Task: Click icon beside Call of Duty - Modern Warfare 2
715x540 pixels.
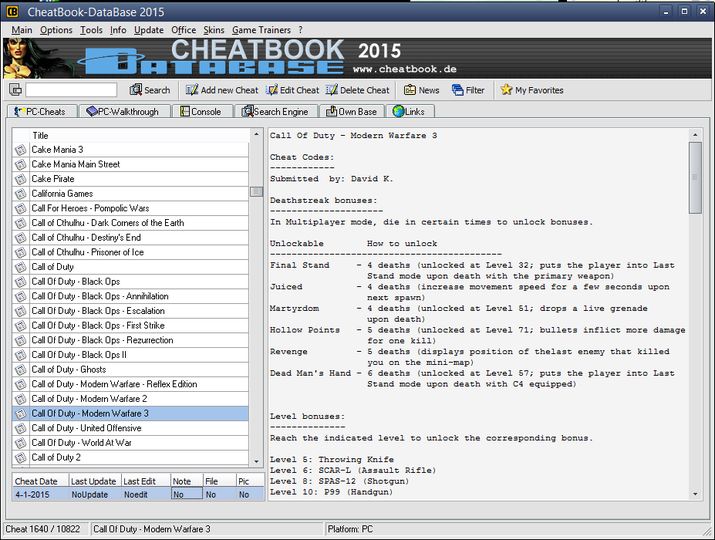Action: click(x=20, y=399)
